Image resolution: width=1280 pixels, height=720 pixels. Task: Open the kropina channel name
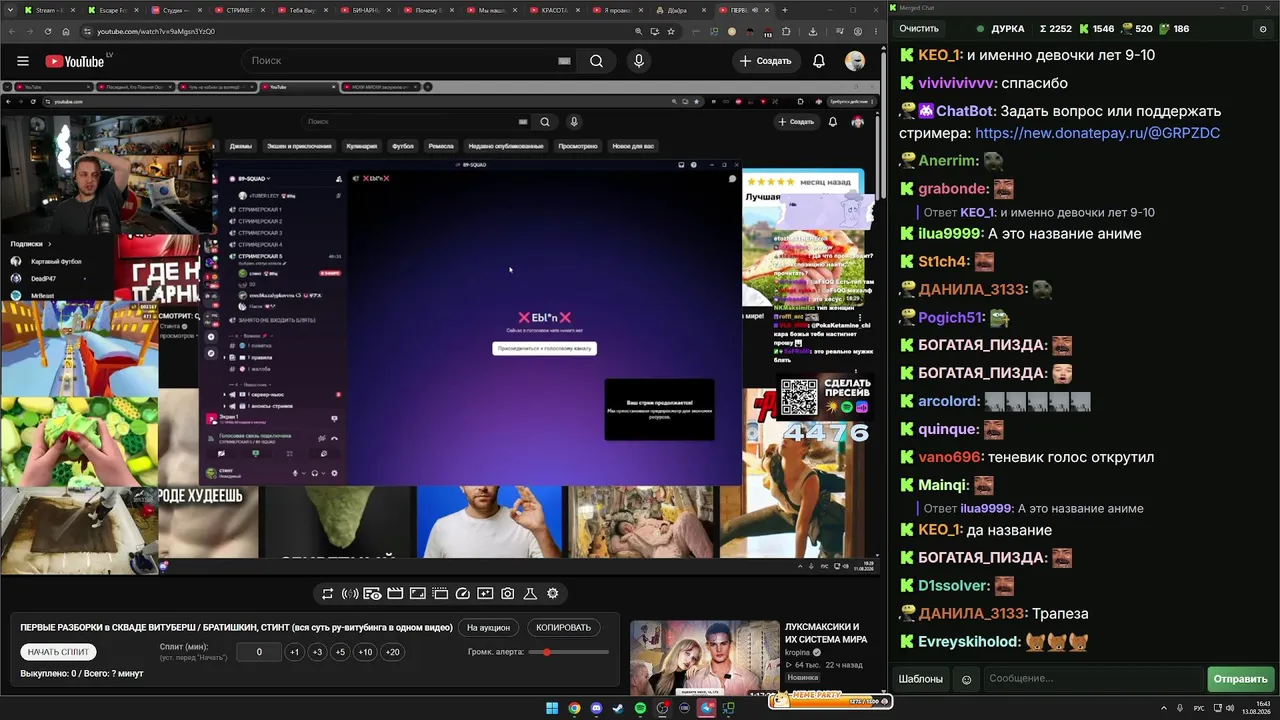798,652
